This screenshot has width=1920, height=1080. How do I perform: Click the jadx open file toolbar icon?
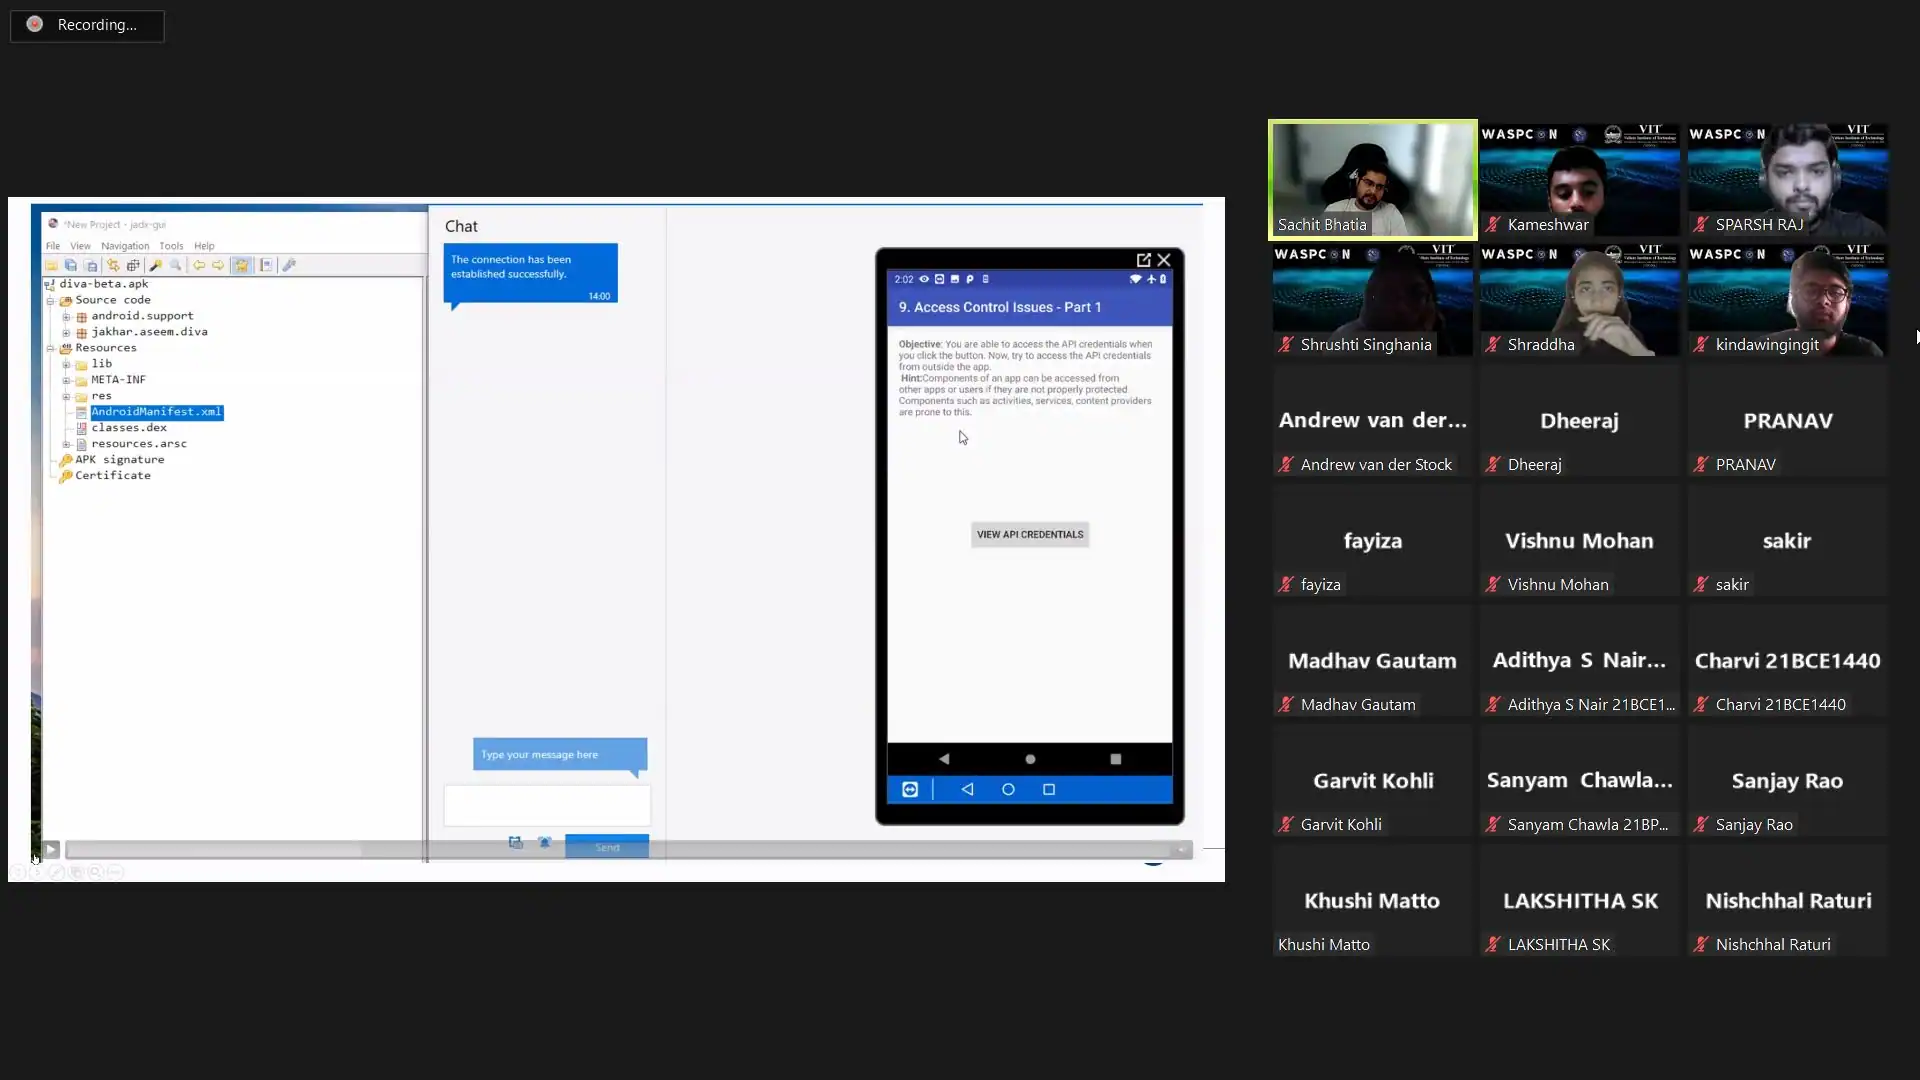point(51,266)
